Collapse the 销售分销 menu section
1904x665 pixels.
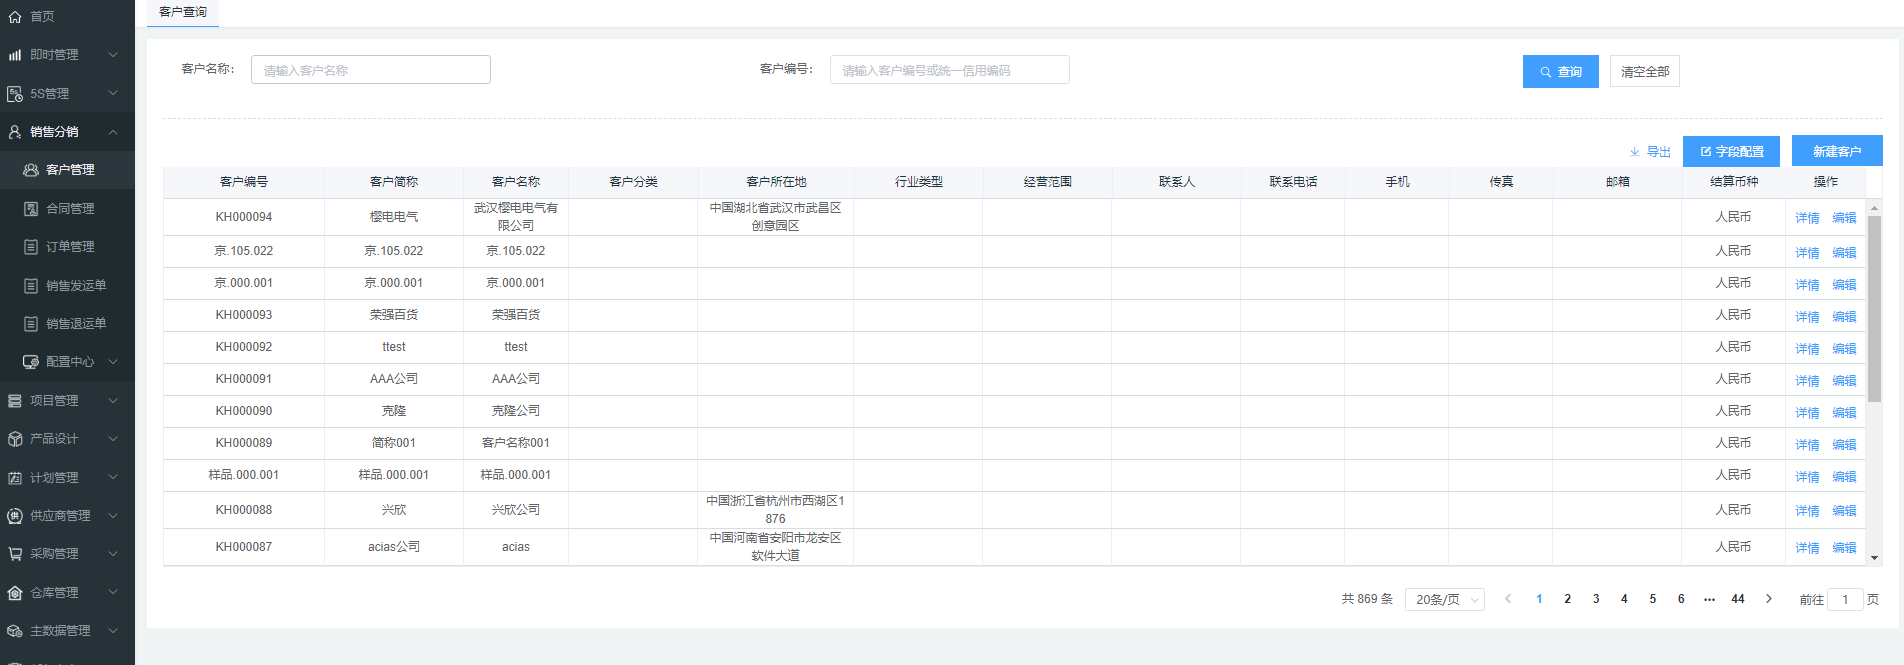pos(113,132)
